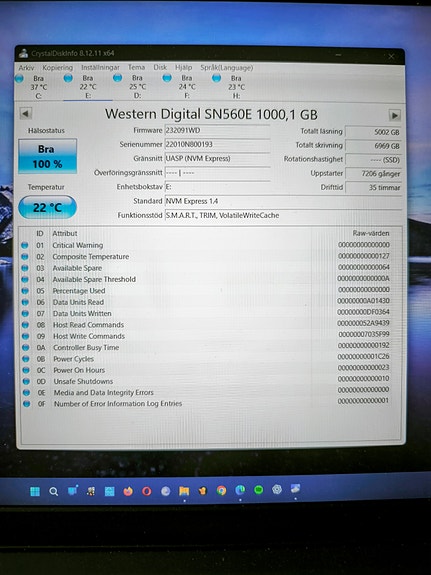Open the Tema menu
The image size is (431, 575).
point(136,67)
